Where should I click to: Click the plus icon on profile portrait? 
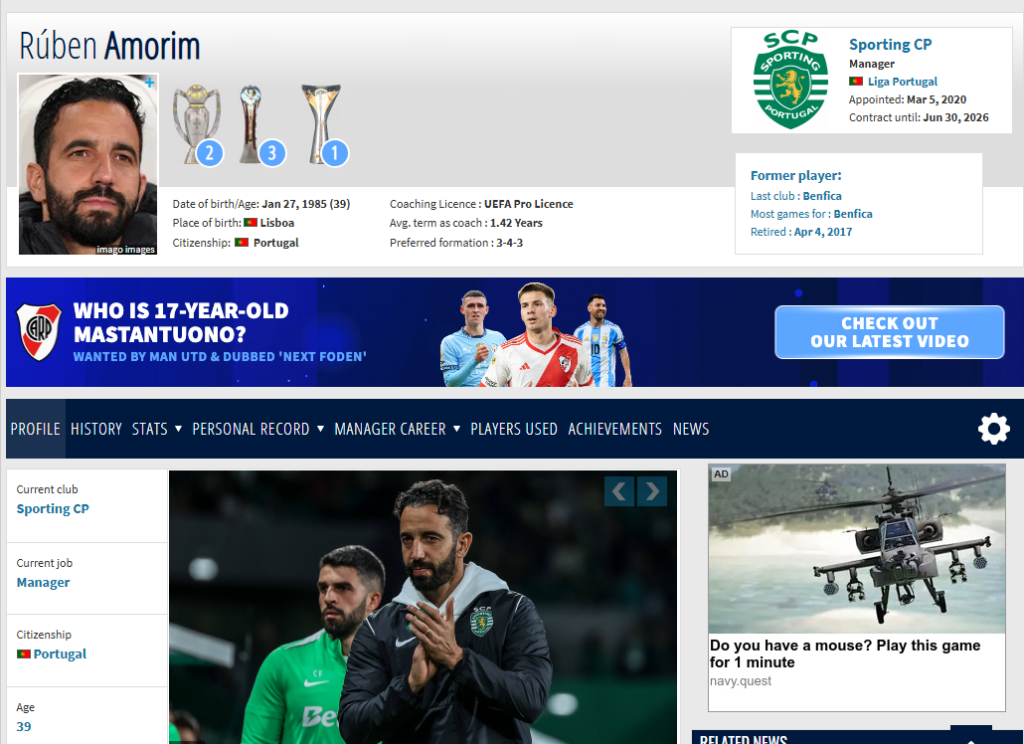tap(150, 82)
